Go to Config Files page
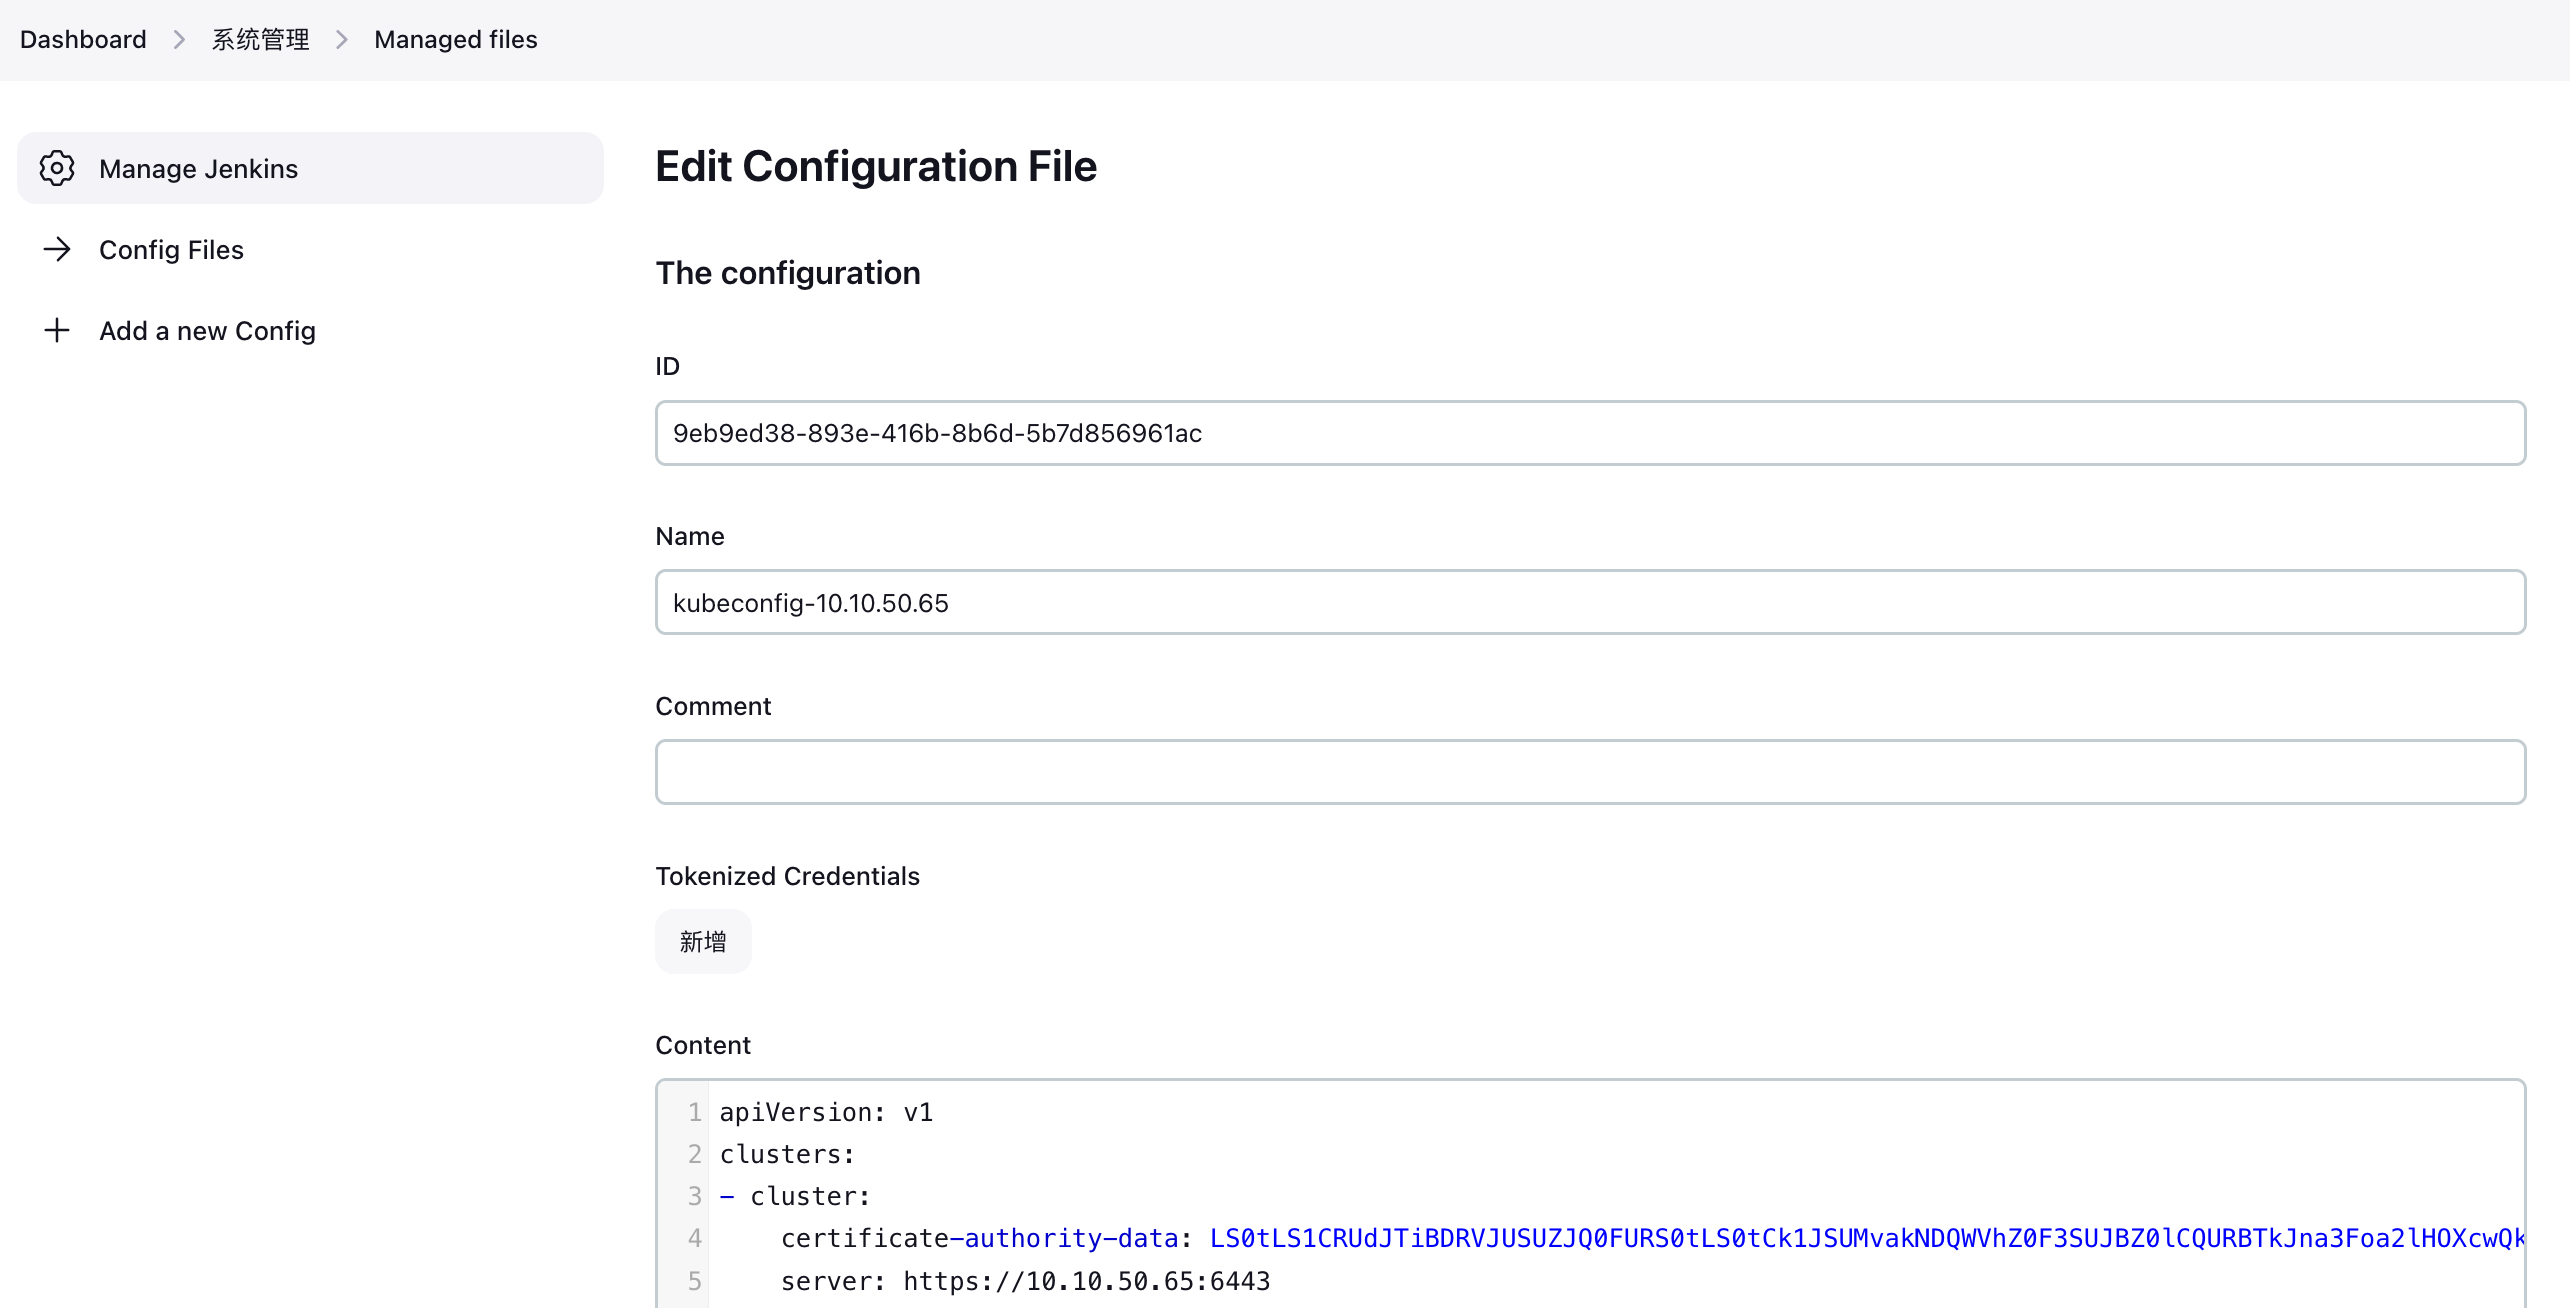This screenshot has height=1308, width=2570. [171, 250]
